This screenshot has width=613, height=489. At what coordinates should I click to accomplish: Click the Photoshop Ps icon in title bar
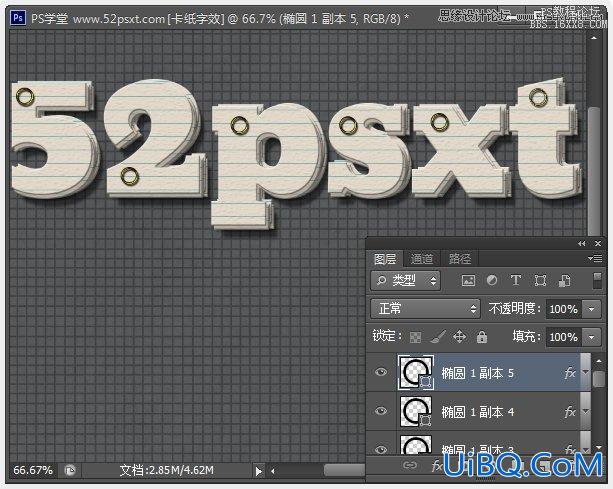click(x=18, y=18)
